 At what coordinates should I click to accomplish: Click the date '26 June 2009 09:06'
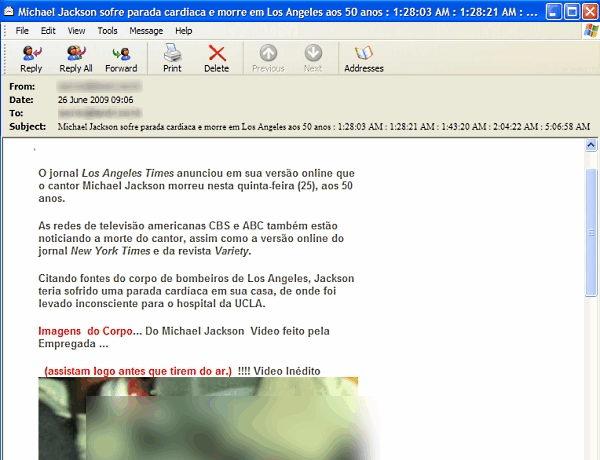pos(96,100)
